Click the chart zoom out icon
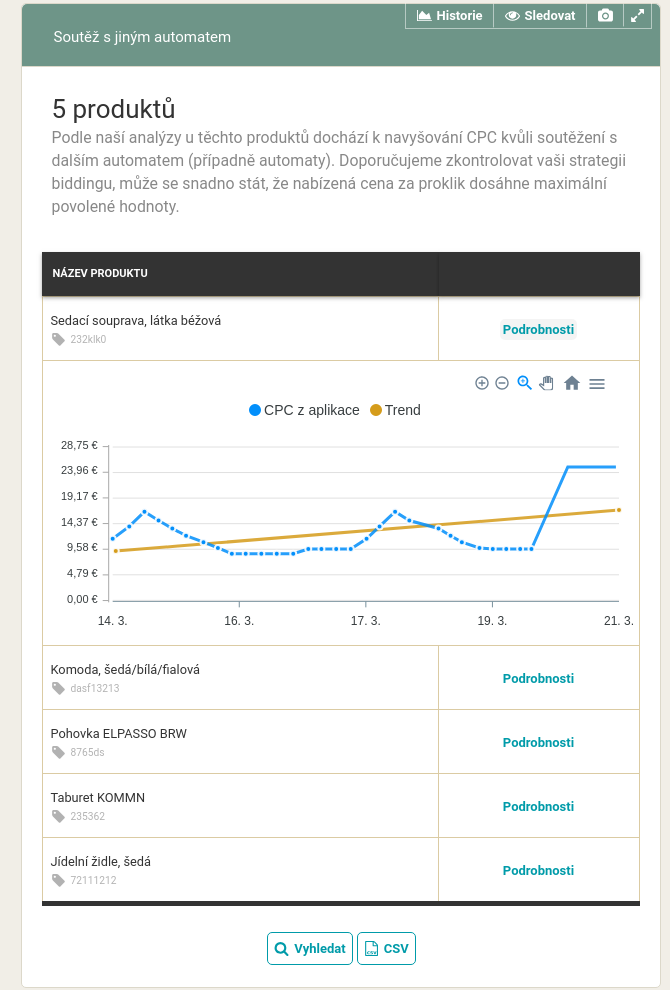Screen dimensions: 670x990 tap(502, 383)
